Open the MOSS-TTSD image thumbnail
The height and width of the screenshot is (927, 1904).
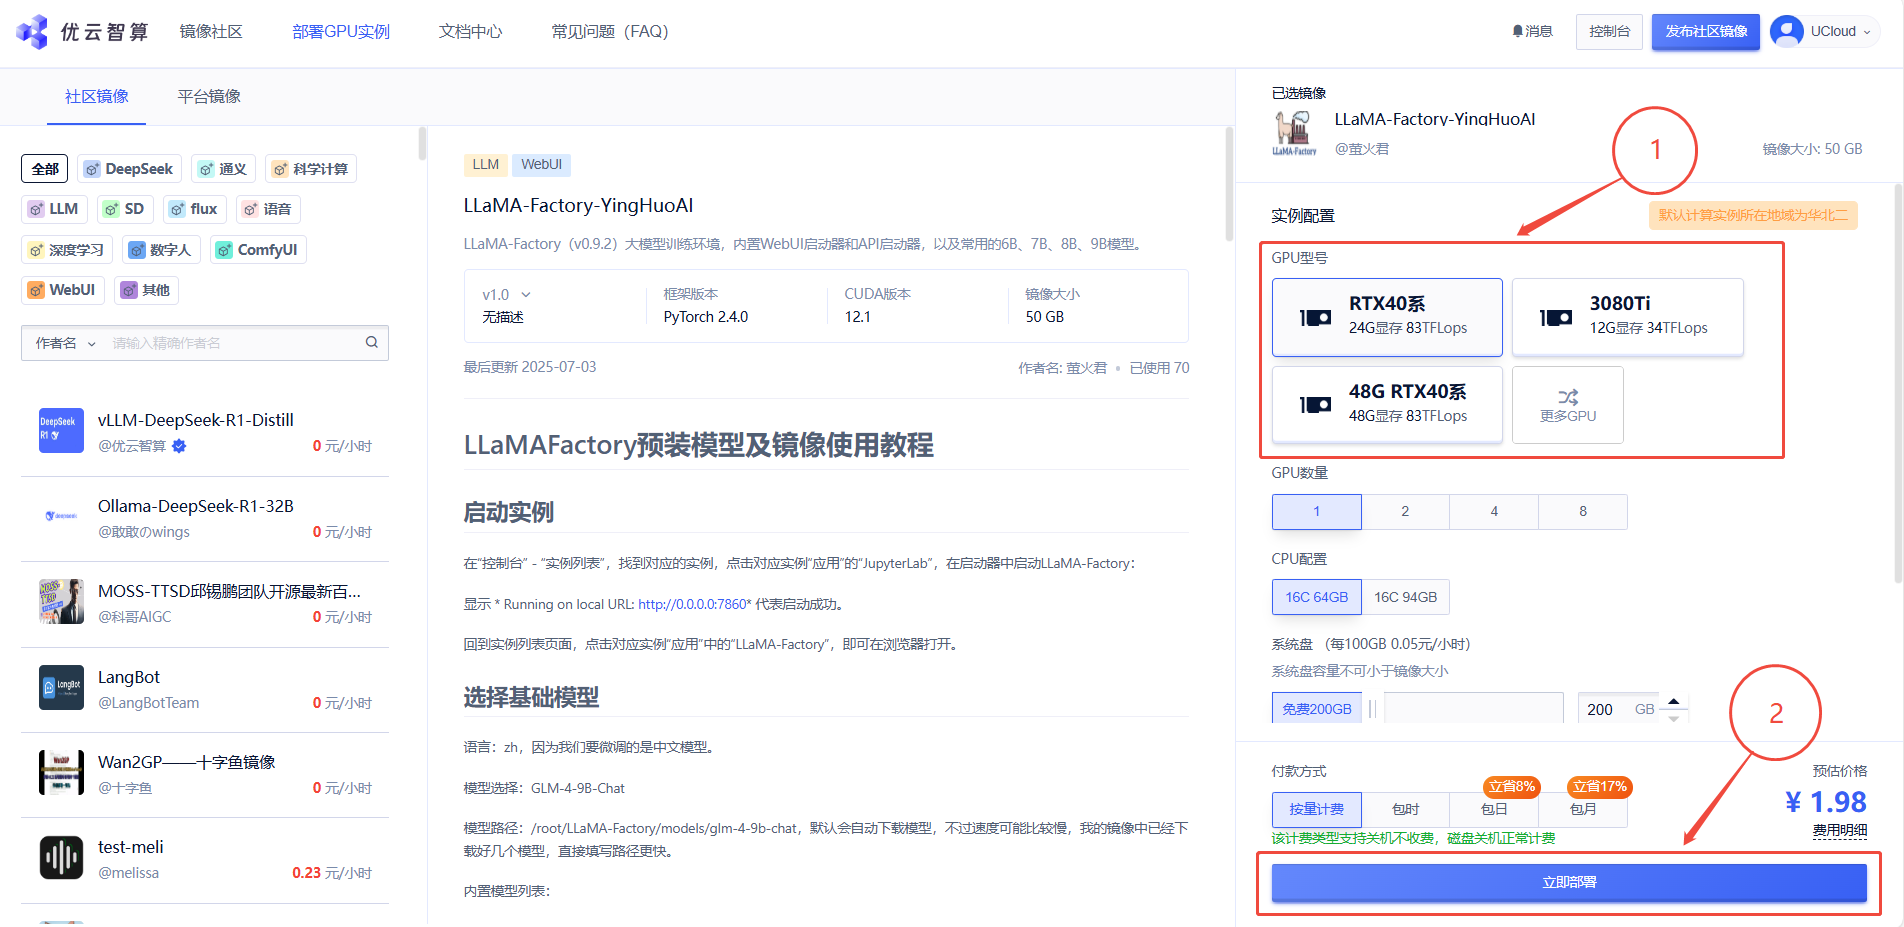[x=61, y=601]
